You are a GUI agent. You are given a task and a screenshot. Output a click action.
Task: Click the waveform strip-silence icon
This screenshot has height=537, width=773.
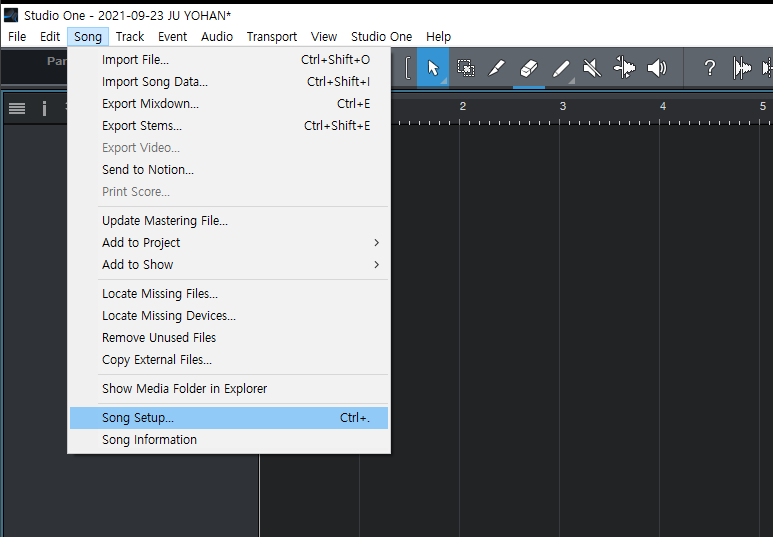pos(742,68)
